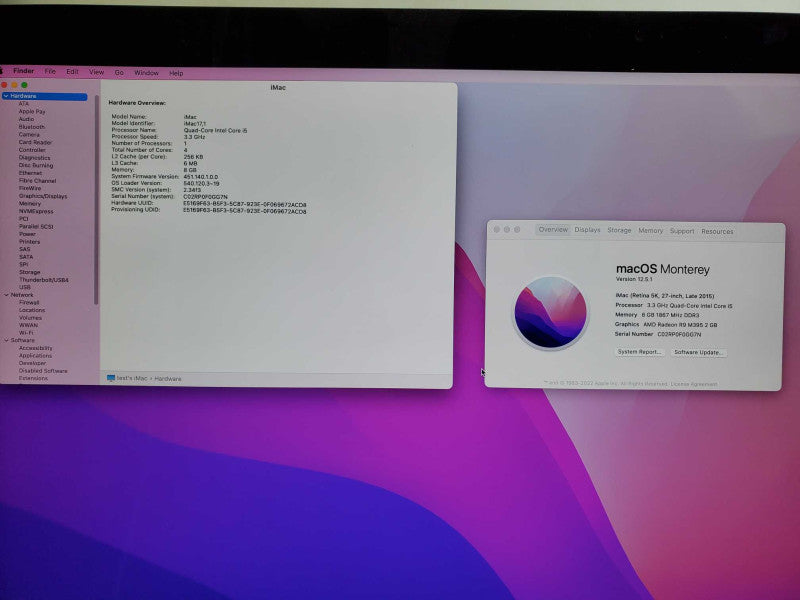Select Developer under Software

click(x=33, y=363)
